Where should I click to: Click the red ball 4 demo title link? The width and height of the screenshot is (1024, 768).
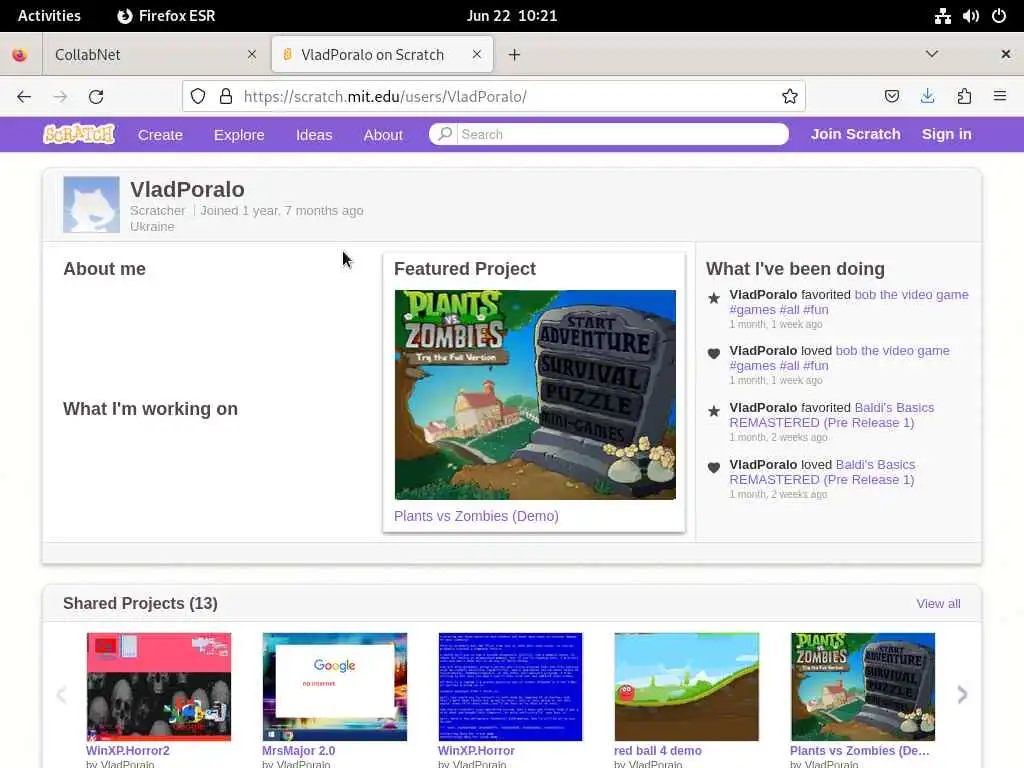click(658, 750)
